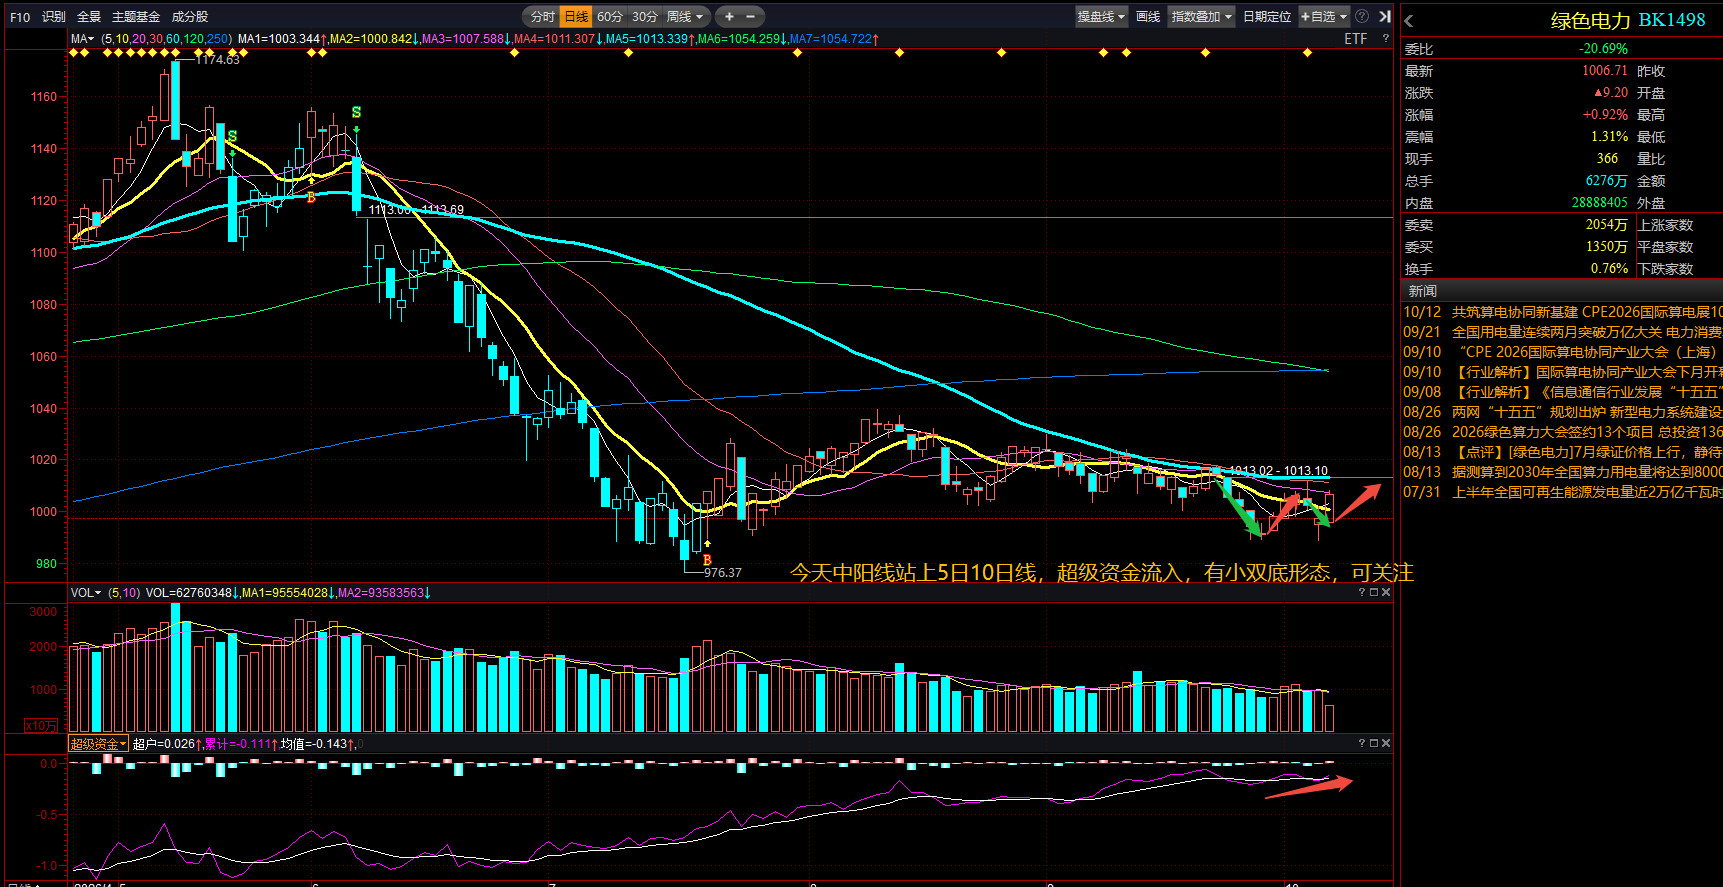Click the question mark beside ETF label

click(1385, 39)
